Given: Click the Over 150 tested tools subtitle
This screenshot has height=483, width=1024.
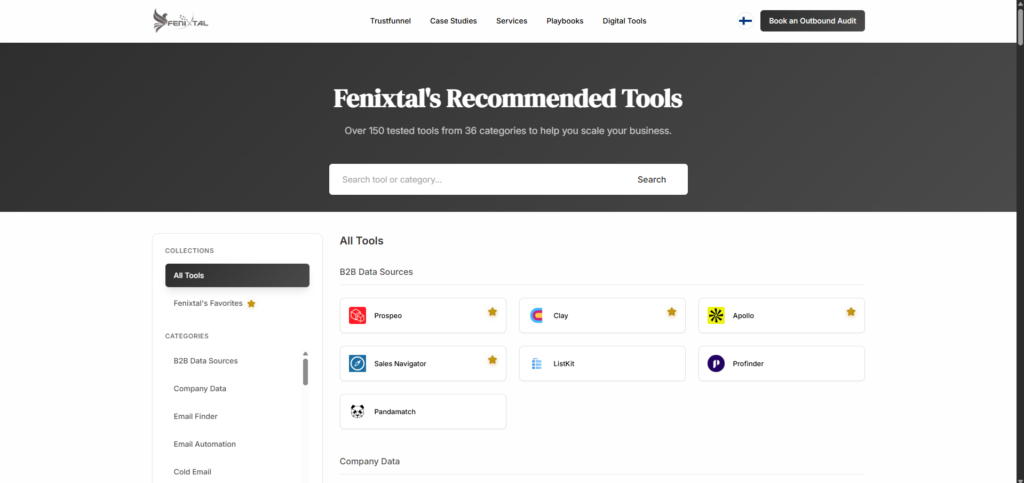Looking at the screenshot, I should click(508, 131).
